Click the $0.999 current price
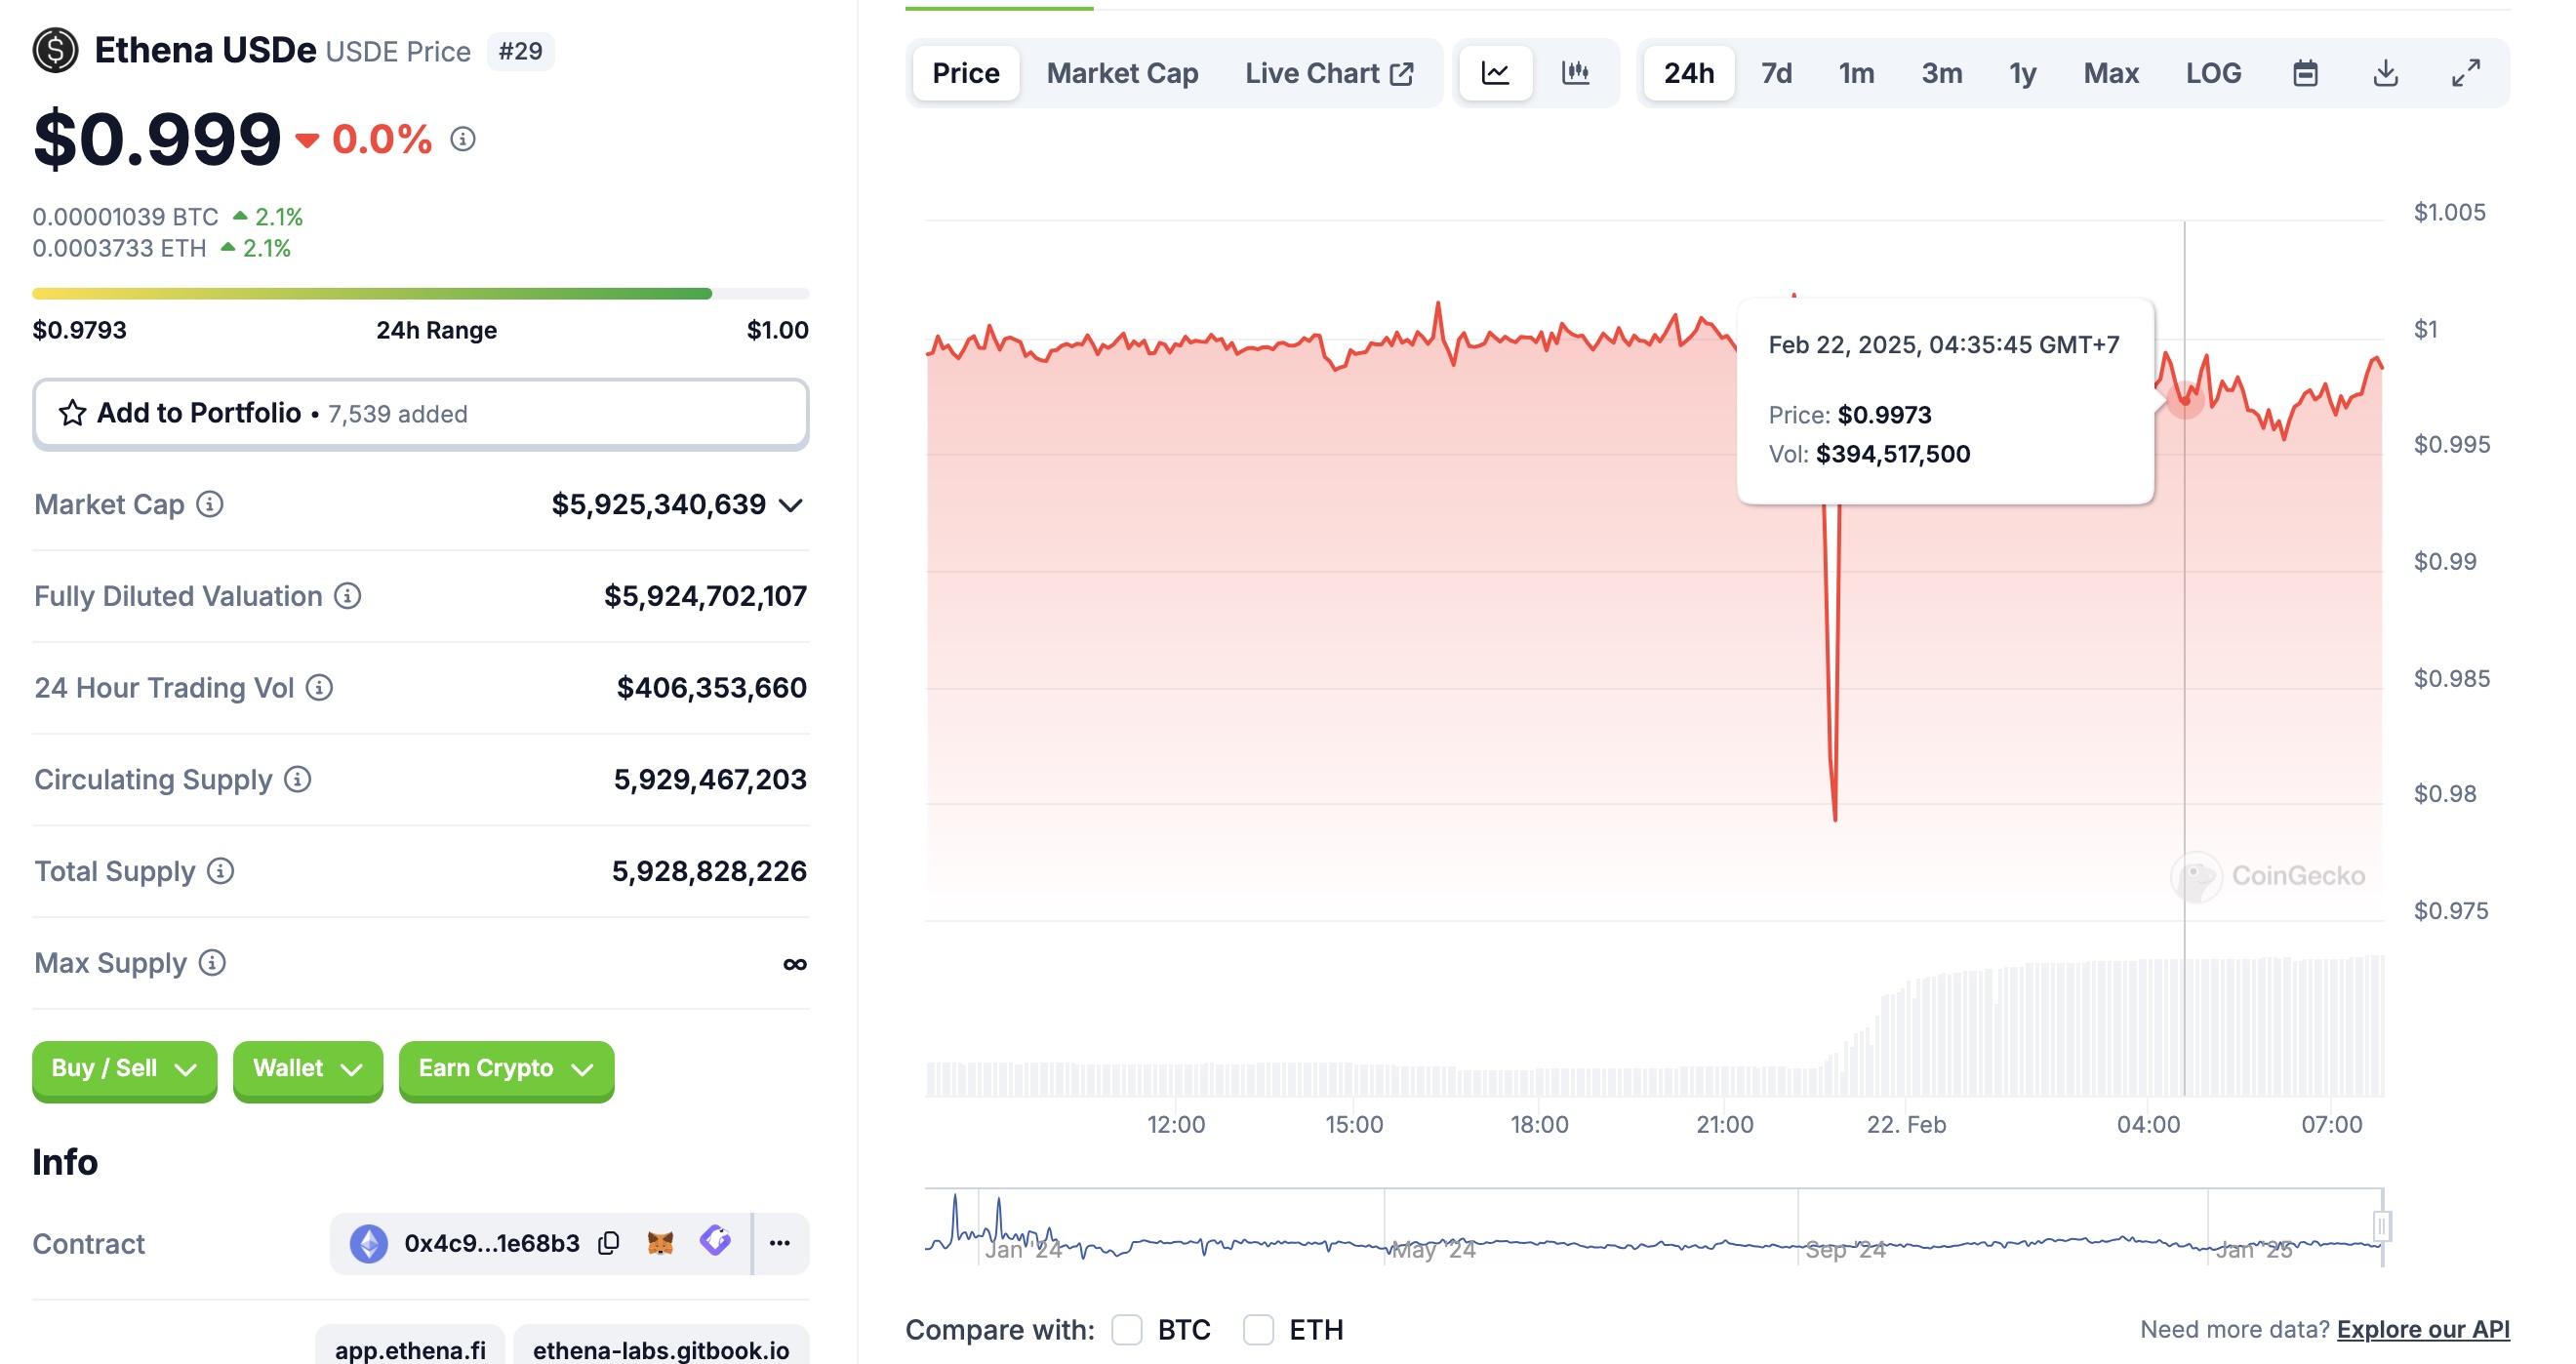This screenshot has height=1364, width=2576. coord(157,139)
